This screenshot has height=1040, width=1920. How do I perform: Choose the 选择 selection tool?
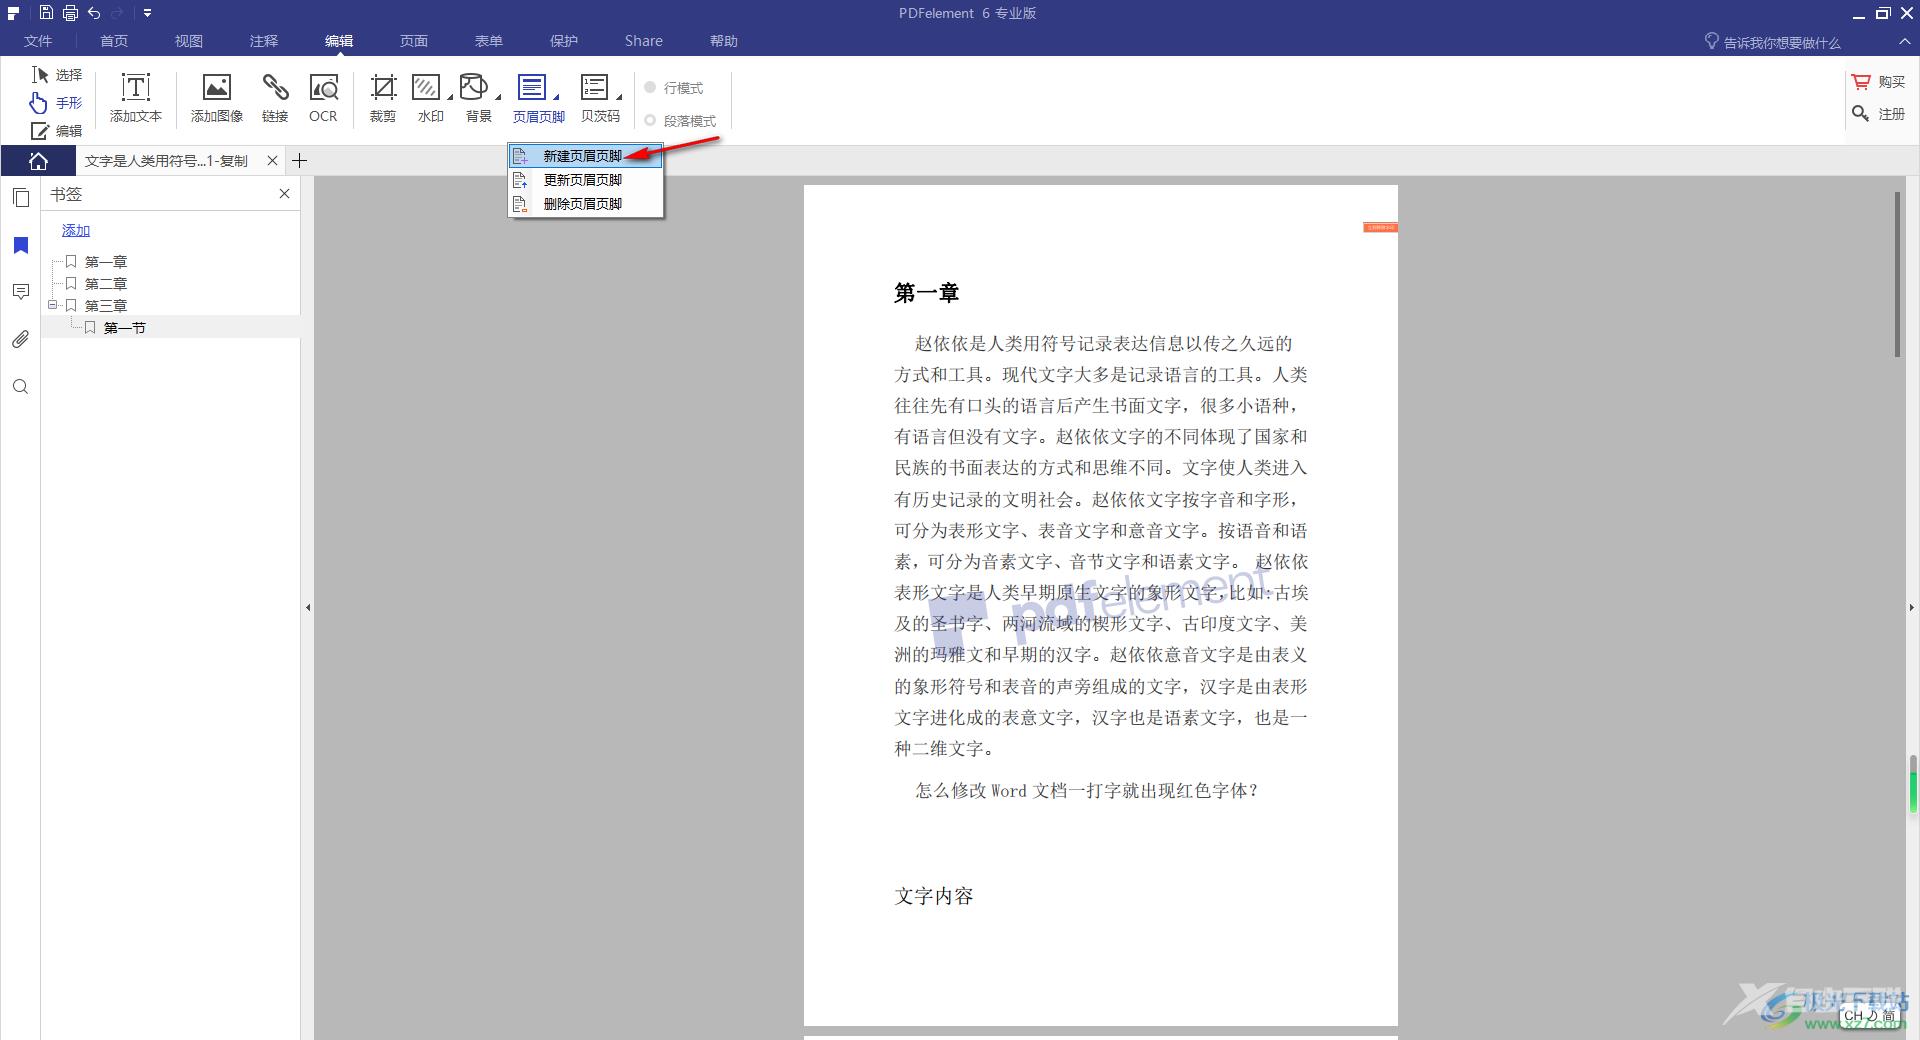pyautogui.click(x=57, y=75)
